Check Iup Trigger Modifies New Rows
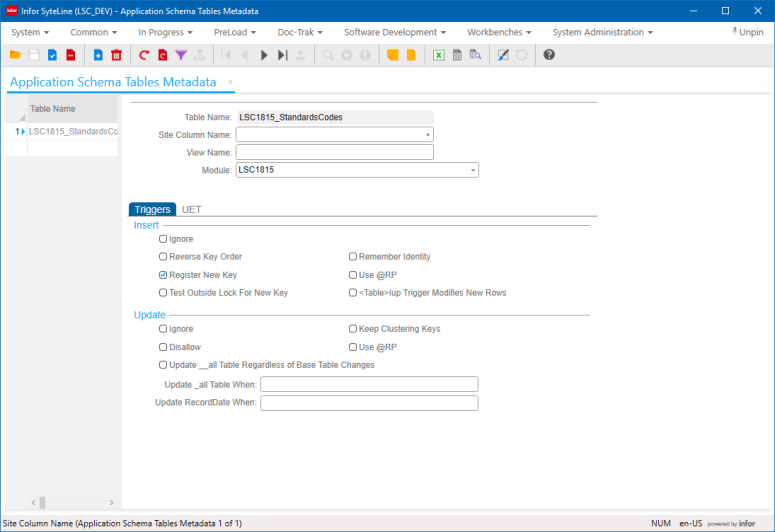Screen dimensions: 775x532 pyautogui.click(x=352, y=293)
